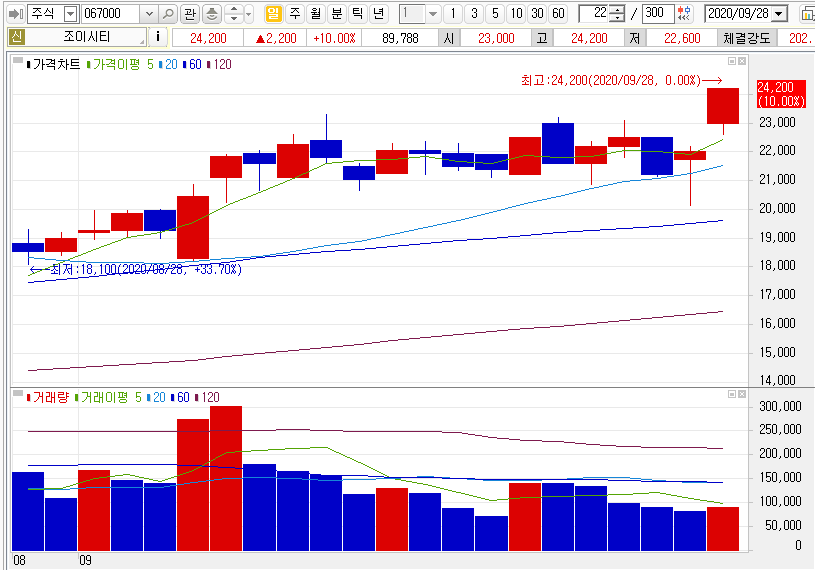Open the interval value combo box

pos(420,14)
